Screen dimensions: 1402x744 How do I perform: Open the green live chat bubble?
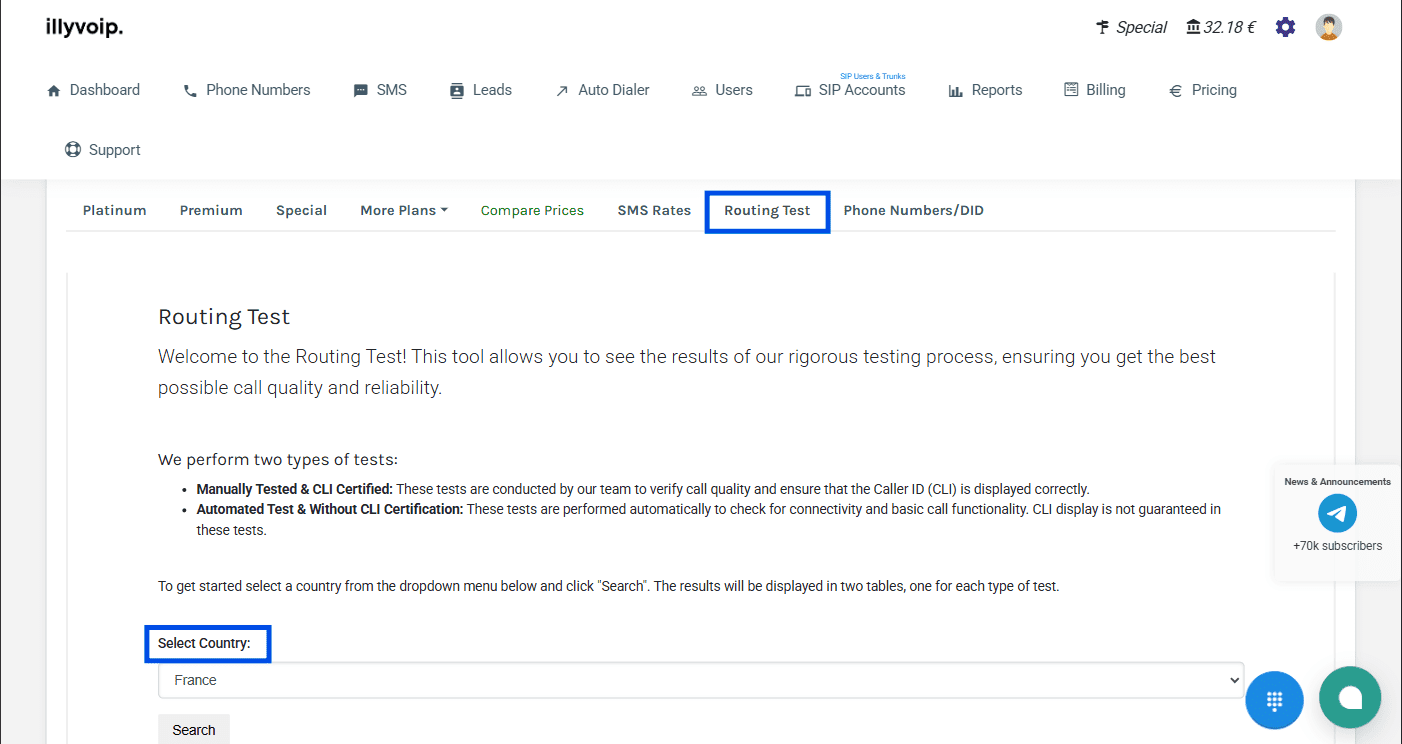pos(1349,697)
